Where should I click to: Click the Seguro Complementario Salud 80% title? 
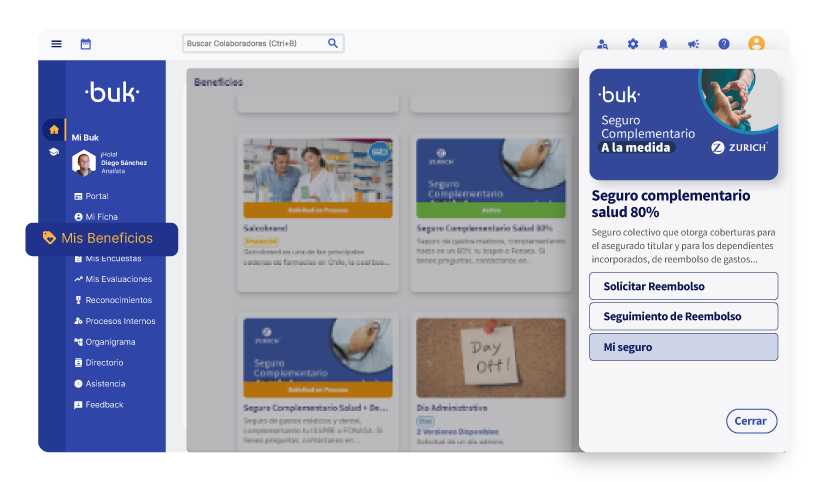(x=485, y=228)
